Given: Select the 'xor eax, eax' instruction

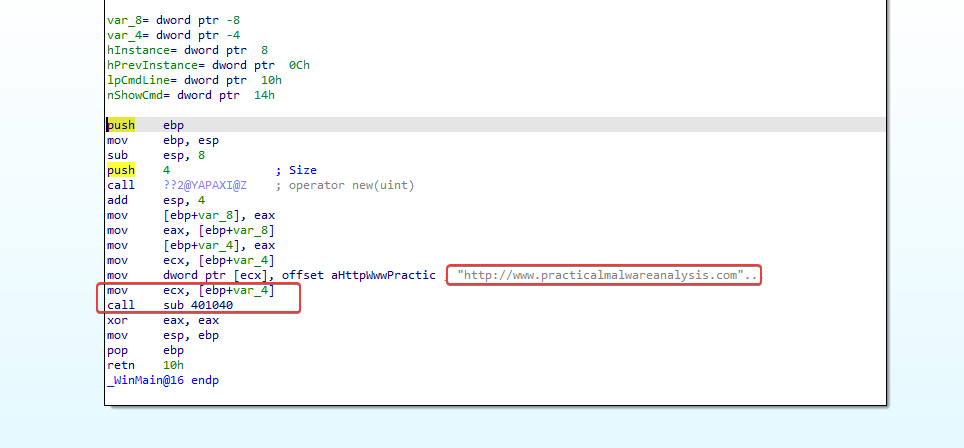Looking at the screenshot, I should coord(163,320).
